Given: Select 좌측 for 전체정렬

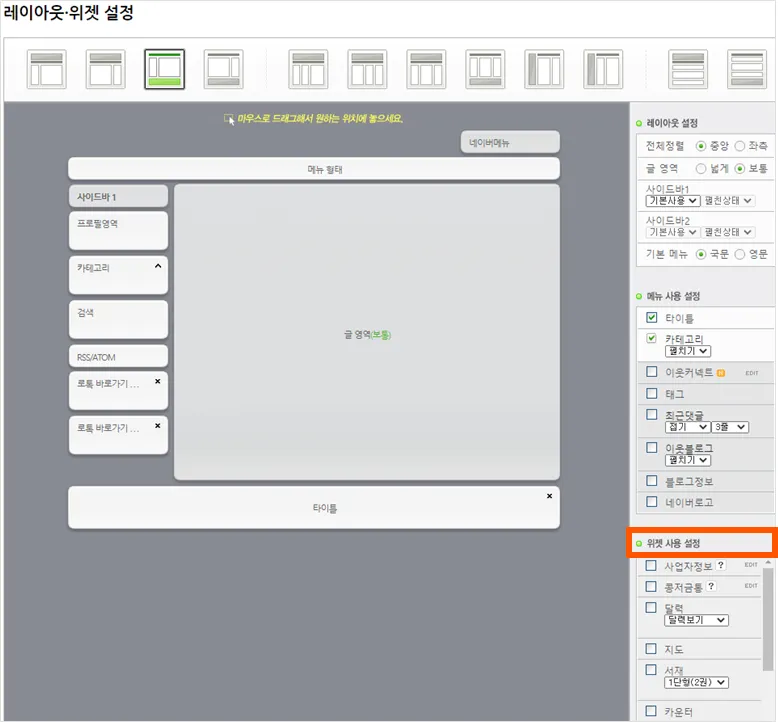Looking at the screenshot, I should point(740,146).
